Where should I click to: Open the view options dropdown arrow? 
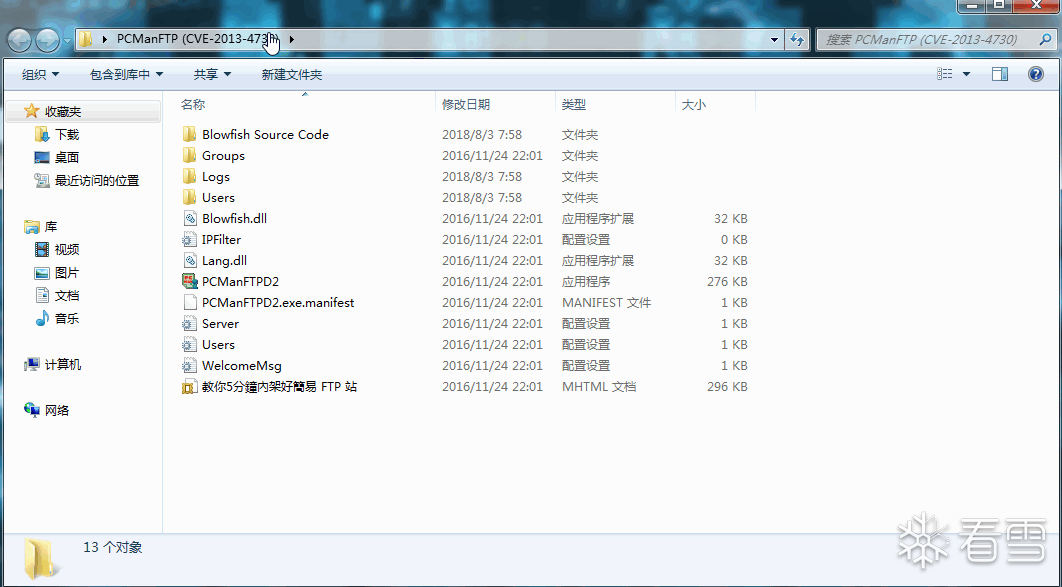[x=967, y=74]
